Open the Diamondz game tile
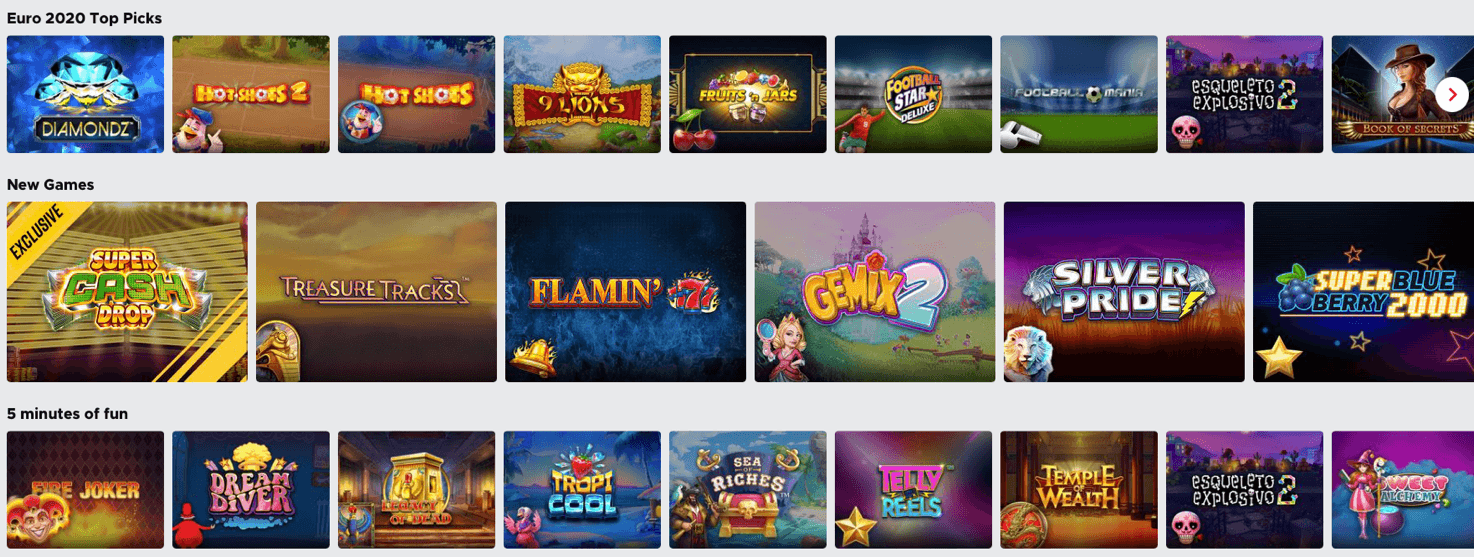Viewport: 1474px width, 557px height. click(x=85, y=94)
